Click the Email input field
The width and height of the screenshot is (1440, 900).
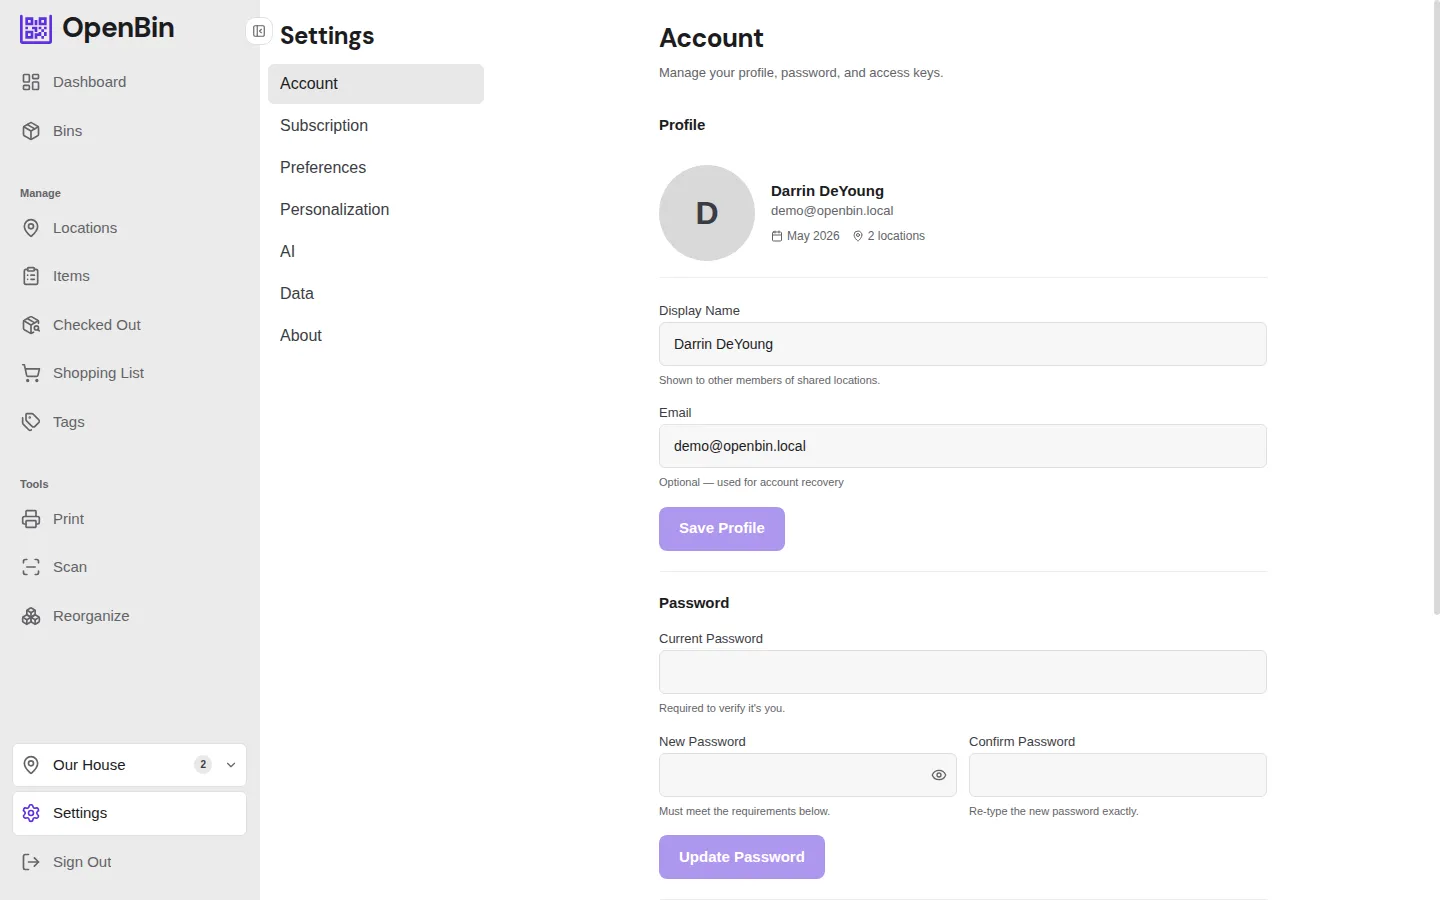[963, 446]
